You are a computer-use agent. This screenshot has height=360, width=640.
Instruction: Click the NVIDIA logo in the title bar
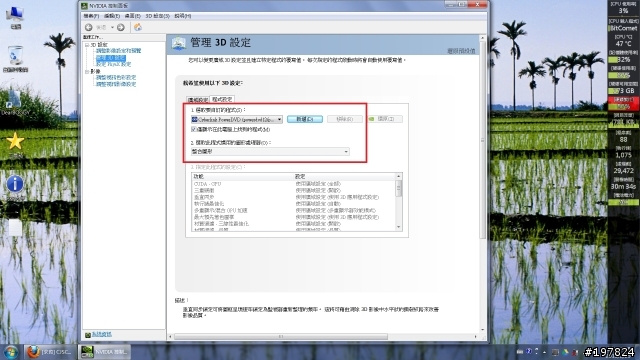84,6
